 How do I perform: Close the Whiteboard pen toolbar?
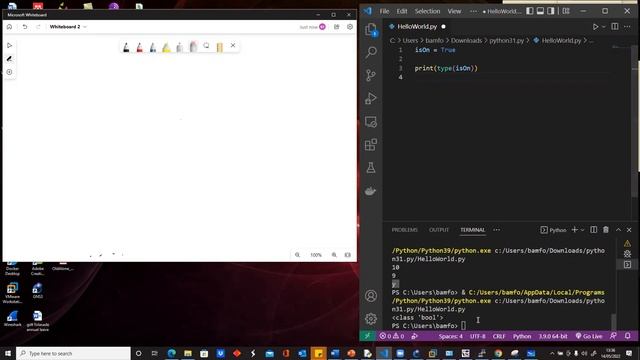(233, 45)
